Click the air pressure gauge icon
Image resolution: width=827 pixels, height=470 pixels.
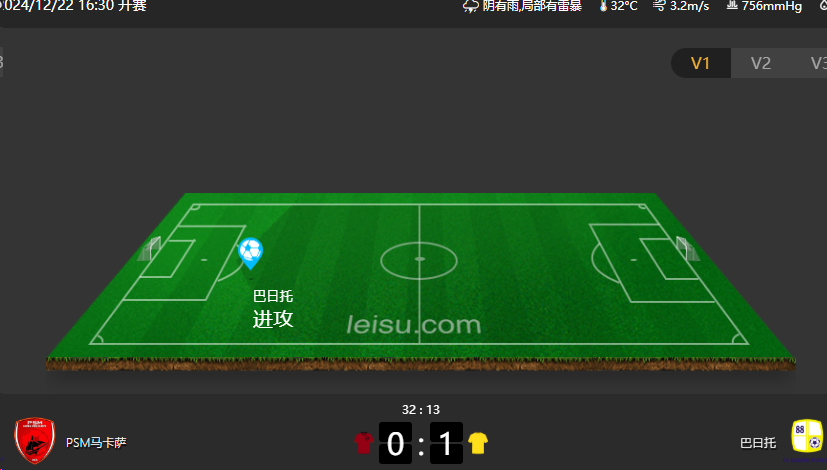(732, 5)
